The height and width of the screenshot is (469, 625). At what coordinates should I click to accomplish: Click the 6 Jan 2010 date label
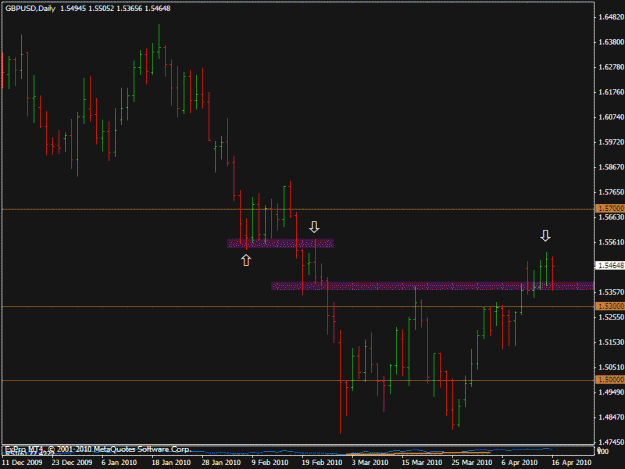(119, 463)
